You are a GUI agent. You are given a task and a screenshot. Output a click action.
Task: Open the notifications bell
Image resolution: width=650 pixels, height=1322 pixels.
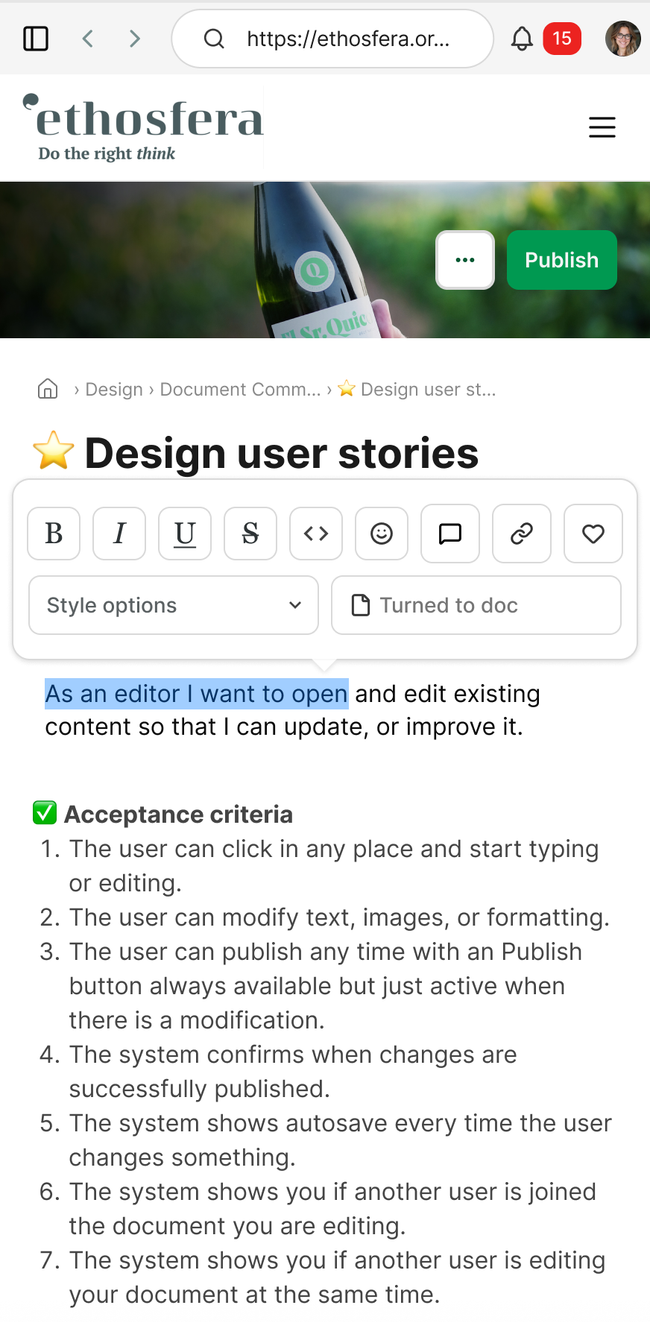point(522,39)
